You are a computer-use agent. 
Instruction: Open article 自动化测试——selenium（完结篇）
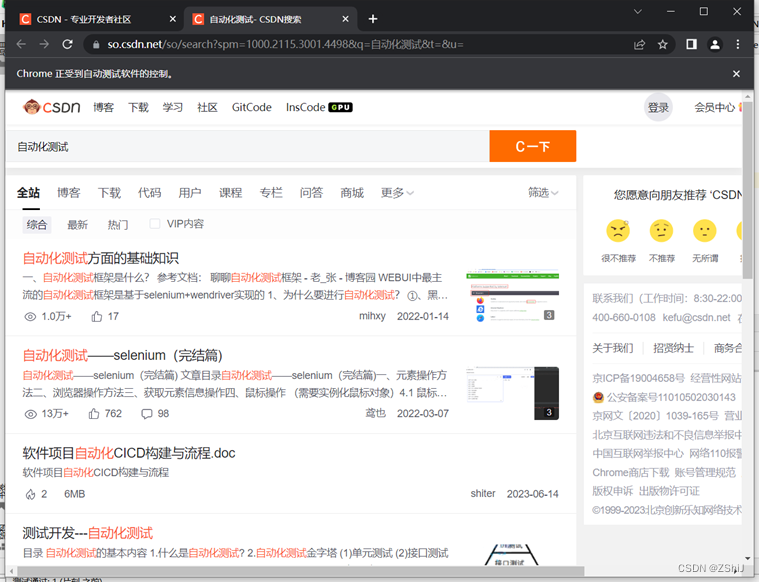pos(122,356)
